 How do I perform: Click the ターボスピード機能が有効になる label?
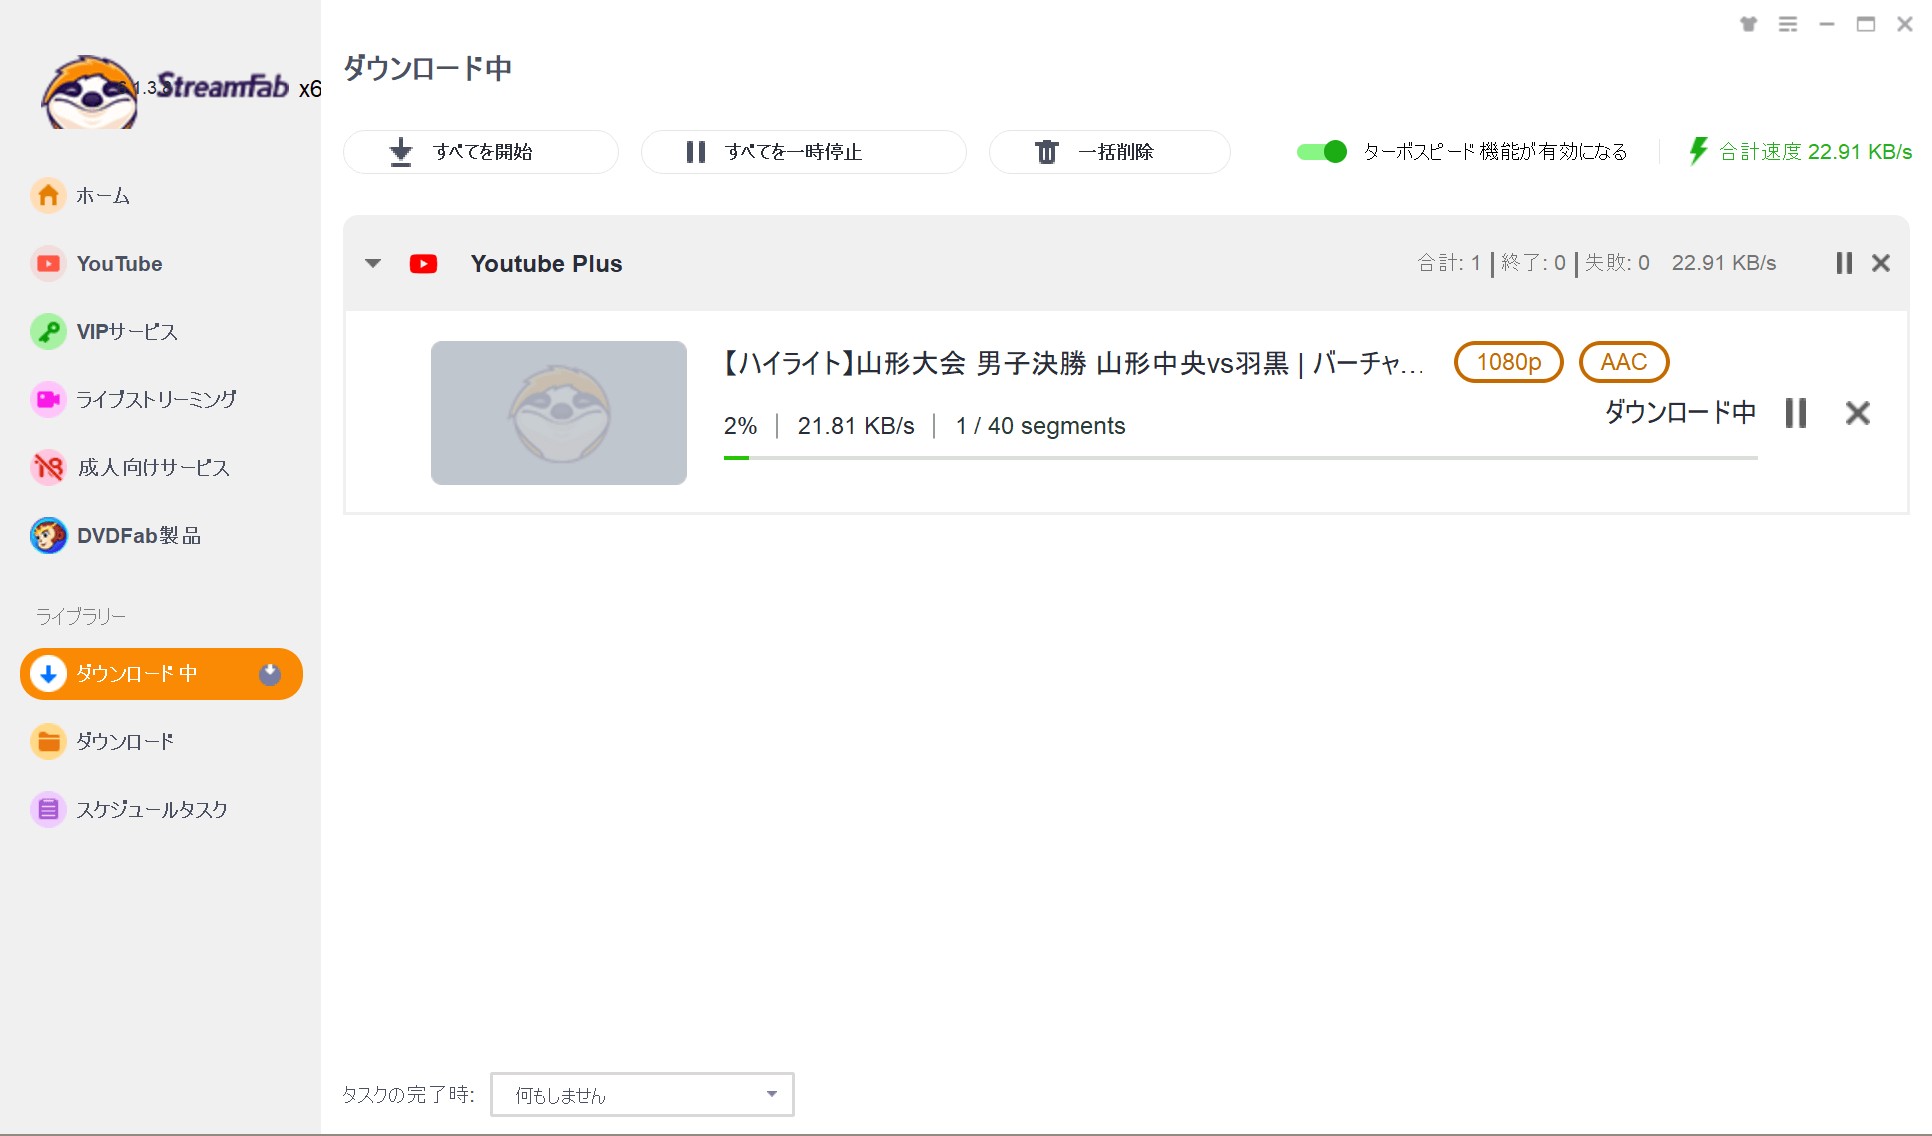tap(1496, 152)
